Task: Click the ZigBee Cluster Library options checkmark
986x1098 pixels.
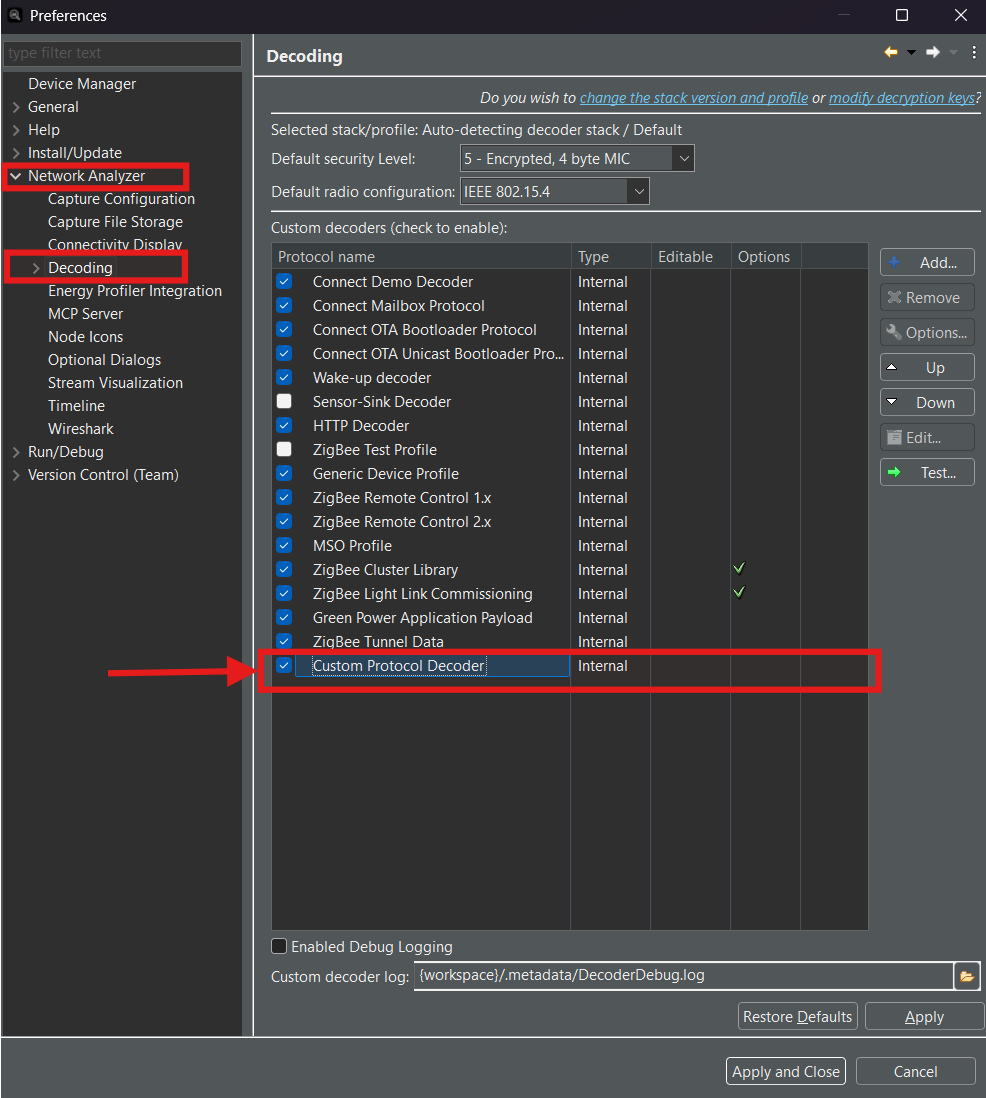Action: (739, 568)
